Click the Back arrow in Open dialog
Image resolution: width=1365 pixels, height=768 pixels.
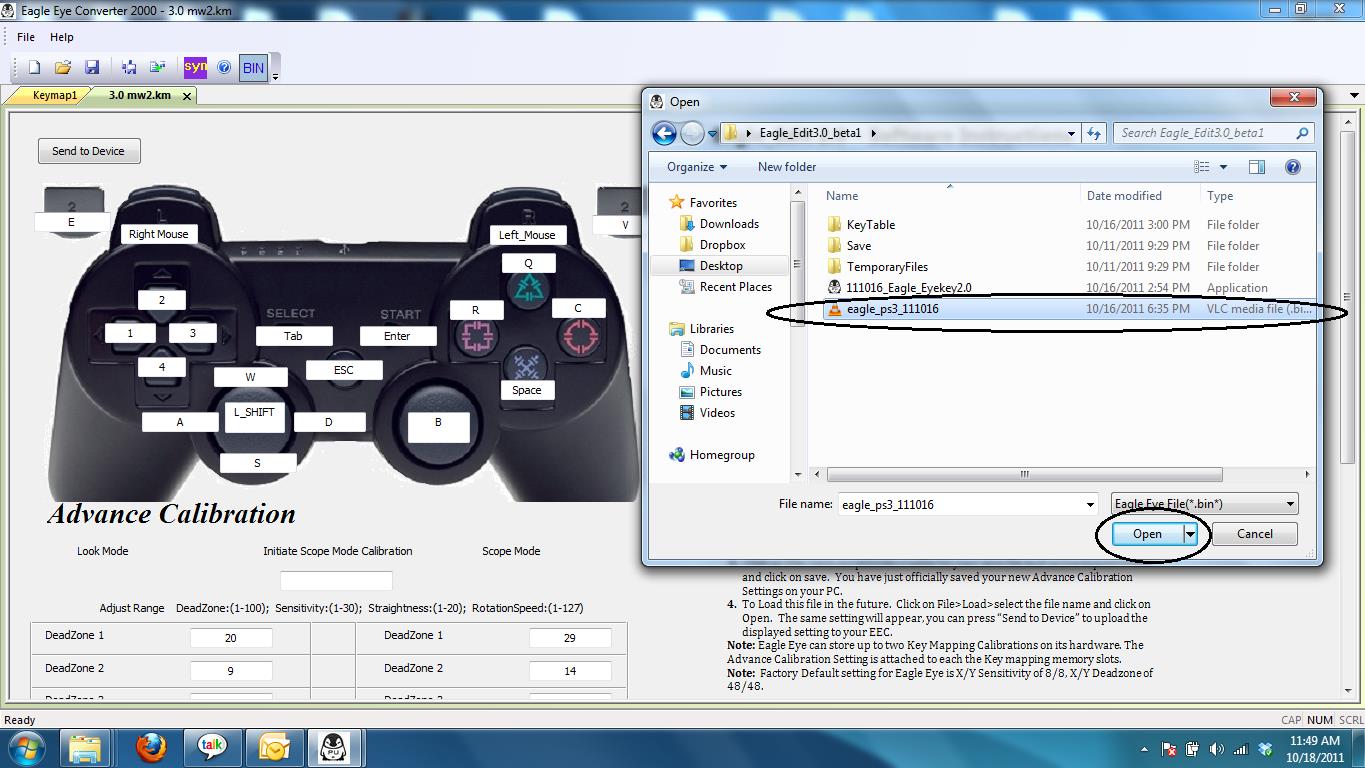tap(664, 133)
